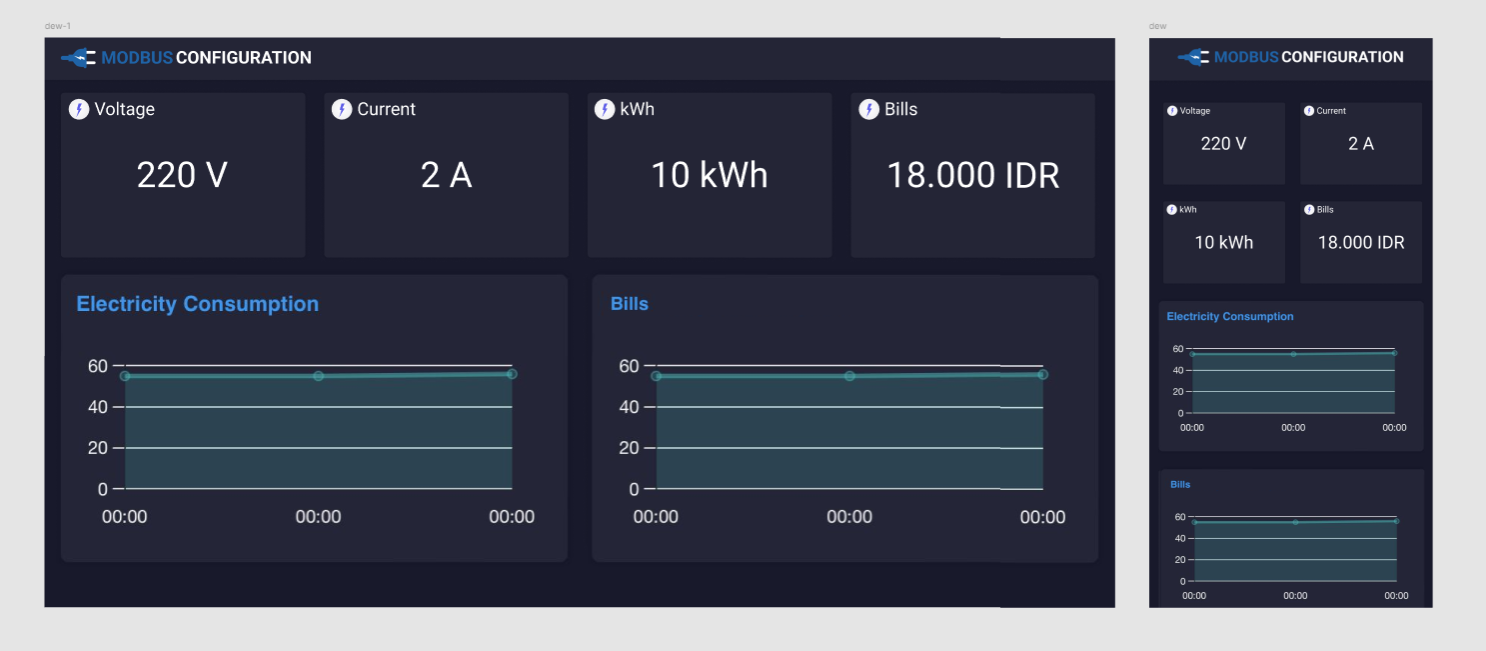Select the Electricity Consumption heading in dew frame
Image resolution: width=1486 pixels, height=651 pixels.
pyautogui.click(x=1230, y=317)
